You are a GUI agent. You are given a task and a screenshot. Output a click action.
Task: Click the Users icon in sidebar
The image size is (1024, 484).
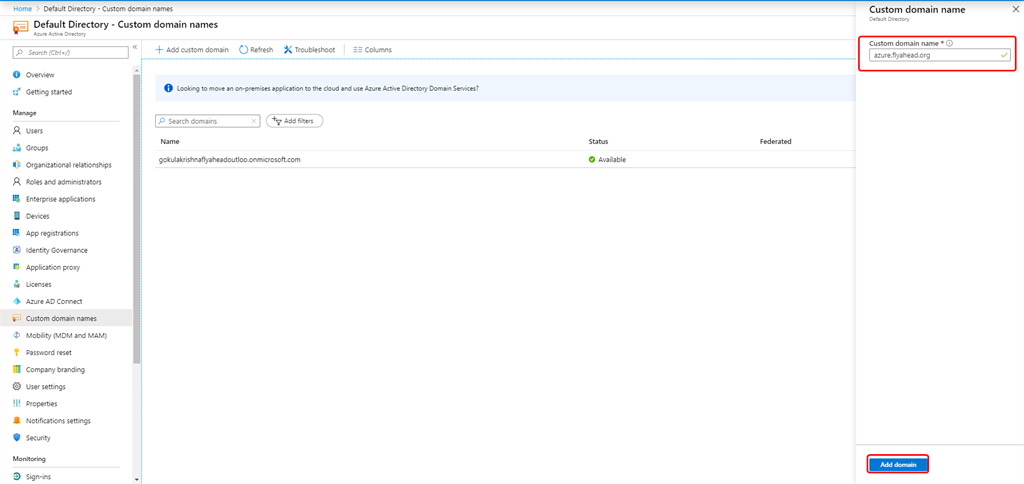coord(17,131)
